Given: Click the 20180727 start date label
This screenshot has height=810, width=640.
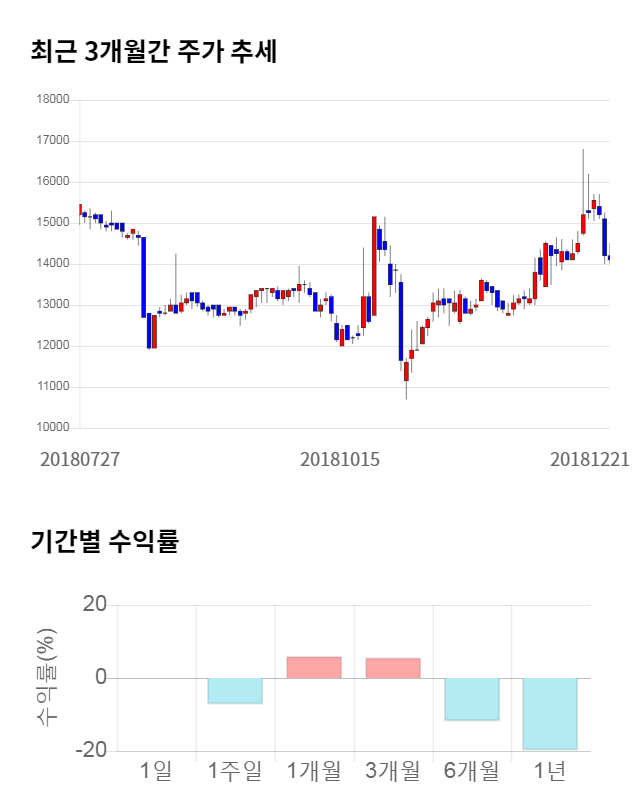Looking at the screenshot, I should pyautogui.click(x=80, y=459).
